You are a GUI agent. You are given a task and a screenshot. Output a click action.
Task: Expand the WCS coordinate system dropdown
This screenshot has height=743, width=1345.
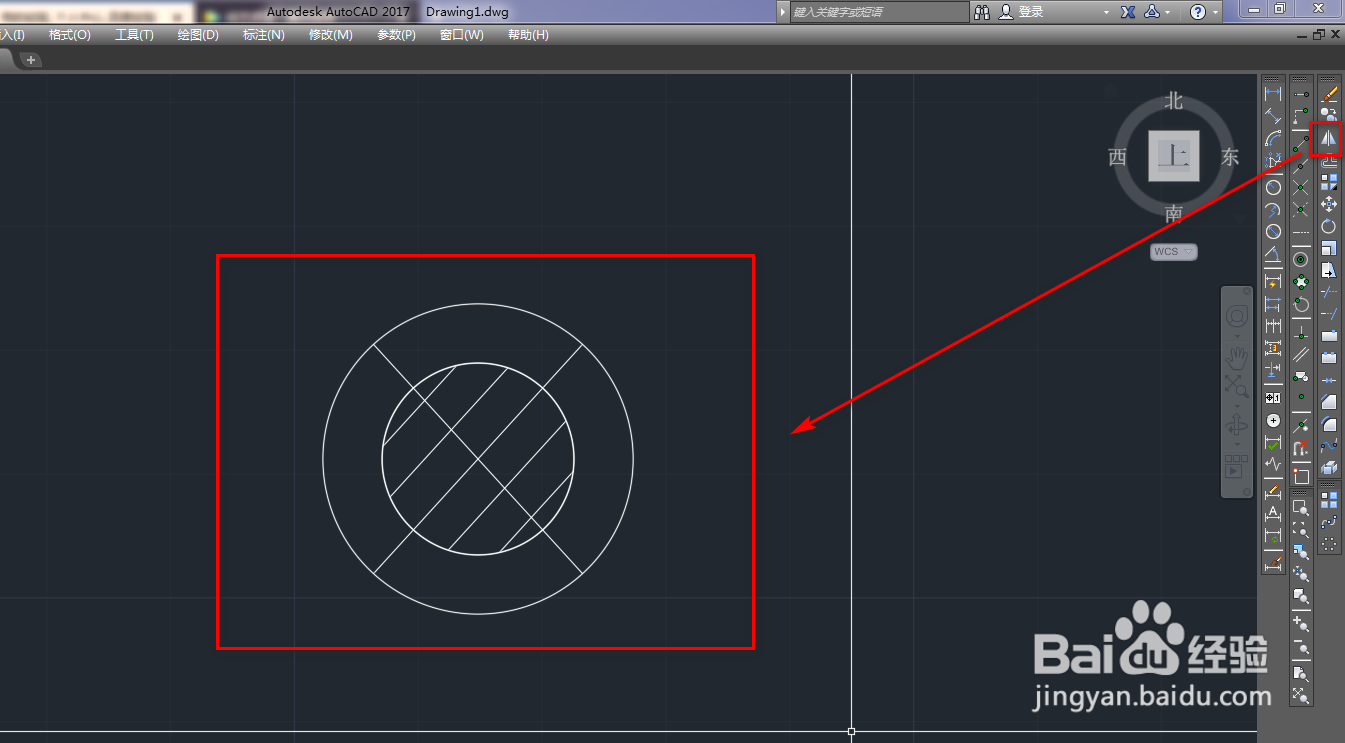pyautogui.click(x=1174, y=252)
